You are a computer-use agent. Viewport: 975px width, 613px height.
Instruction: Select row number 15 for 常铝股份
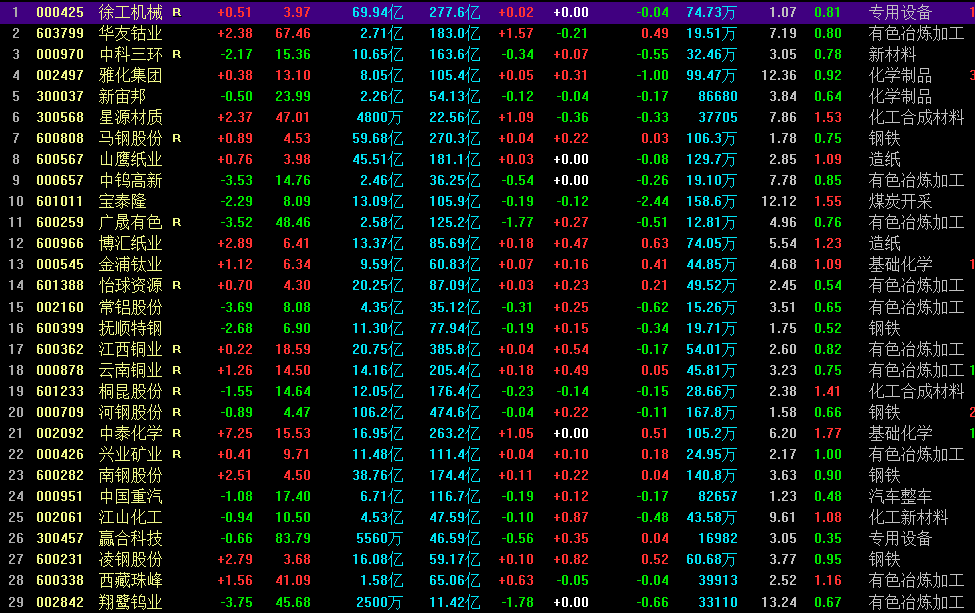(15, 307)
